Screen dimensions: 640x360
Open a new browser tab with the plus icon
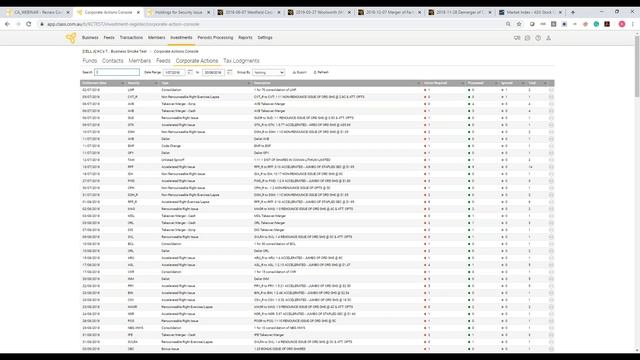[573, 12]
